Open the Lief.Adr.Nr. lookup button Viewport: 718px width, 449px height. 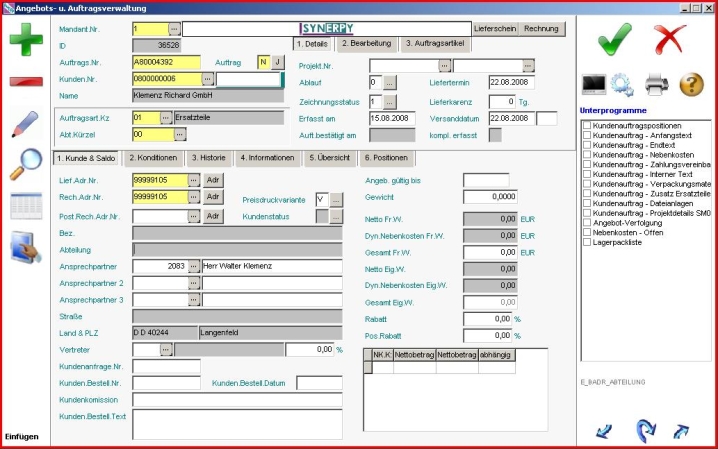193,180
